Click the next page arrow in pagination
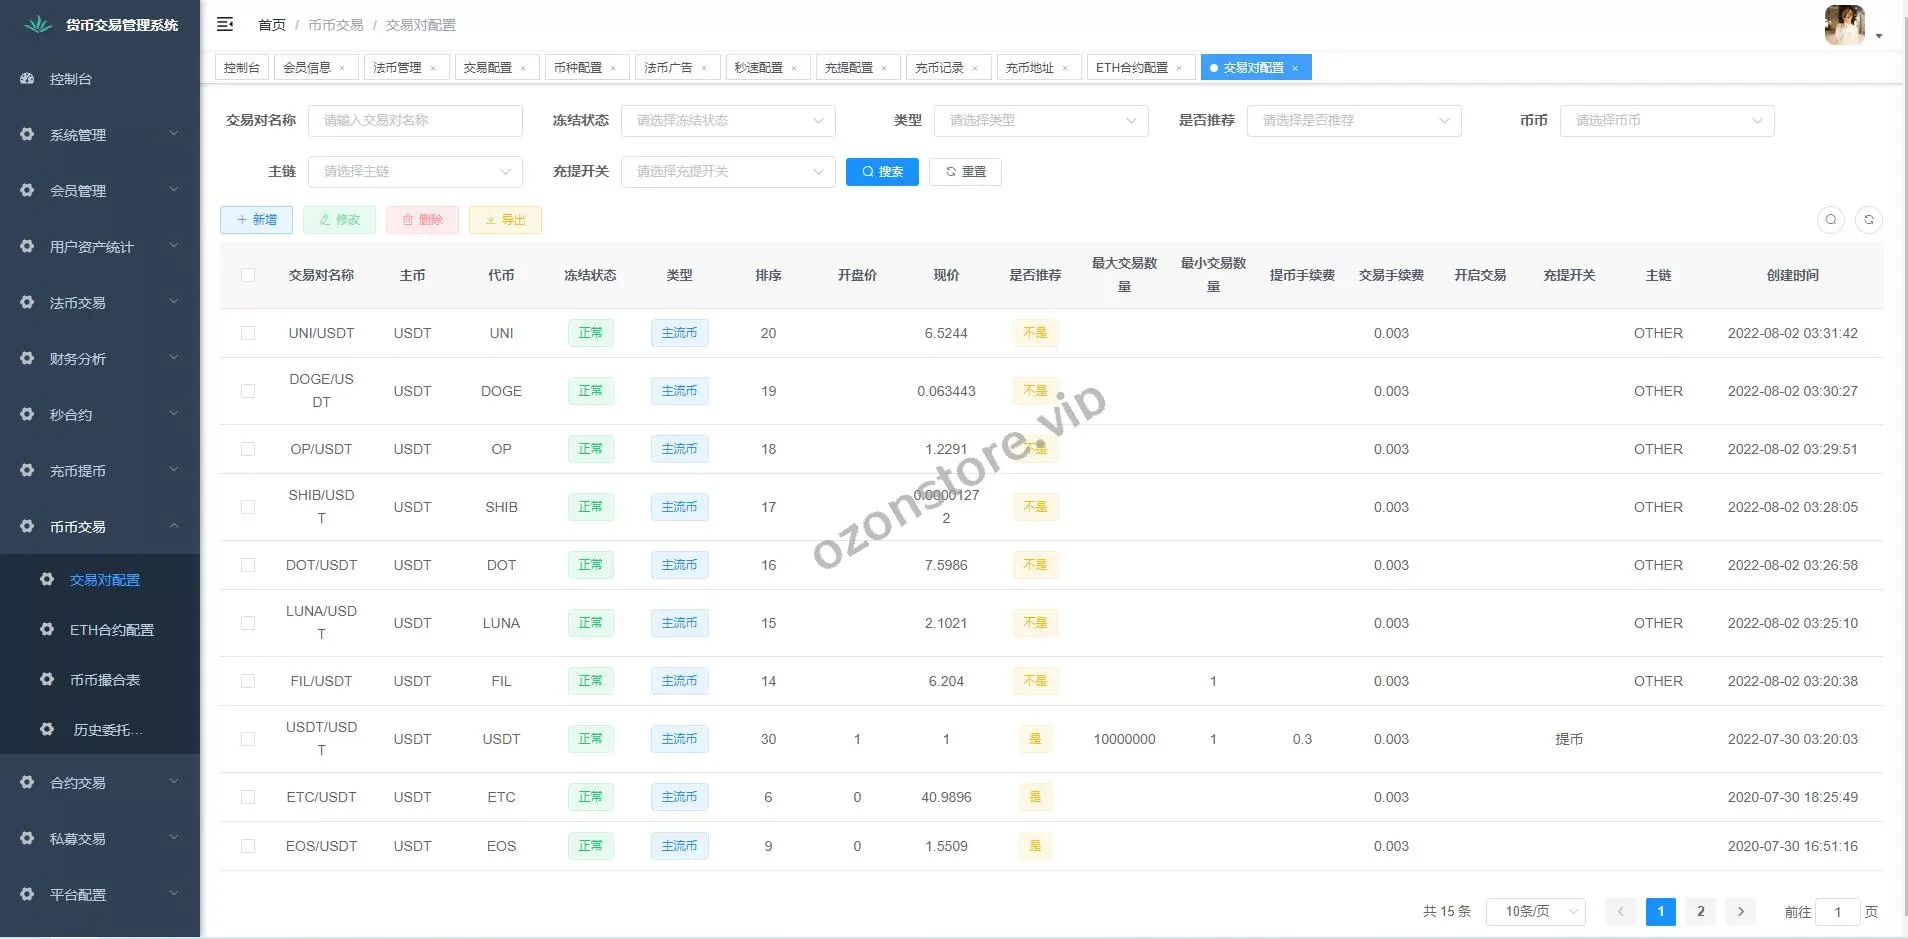The height and width of the screenshot is (939, 1908). pyautogui.click(x=1740, y=911)
